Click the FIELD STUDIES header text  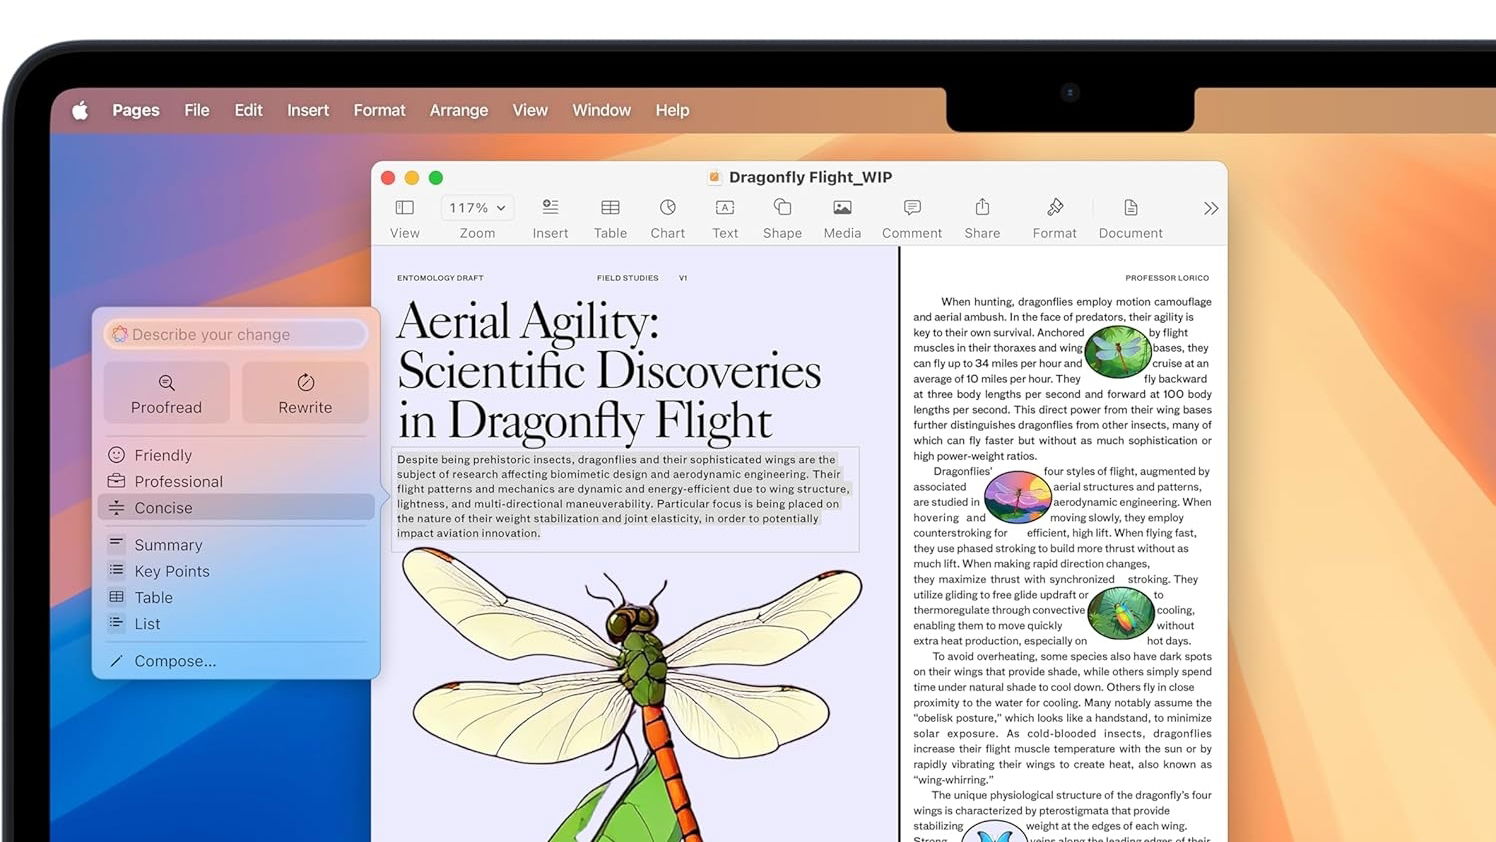[627, 278]
